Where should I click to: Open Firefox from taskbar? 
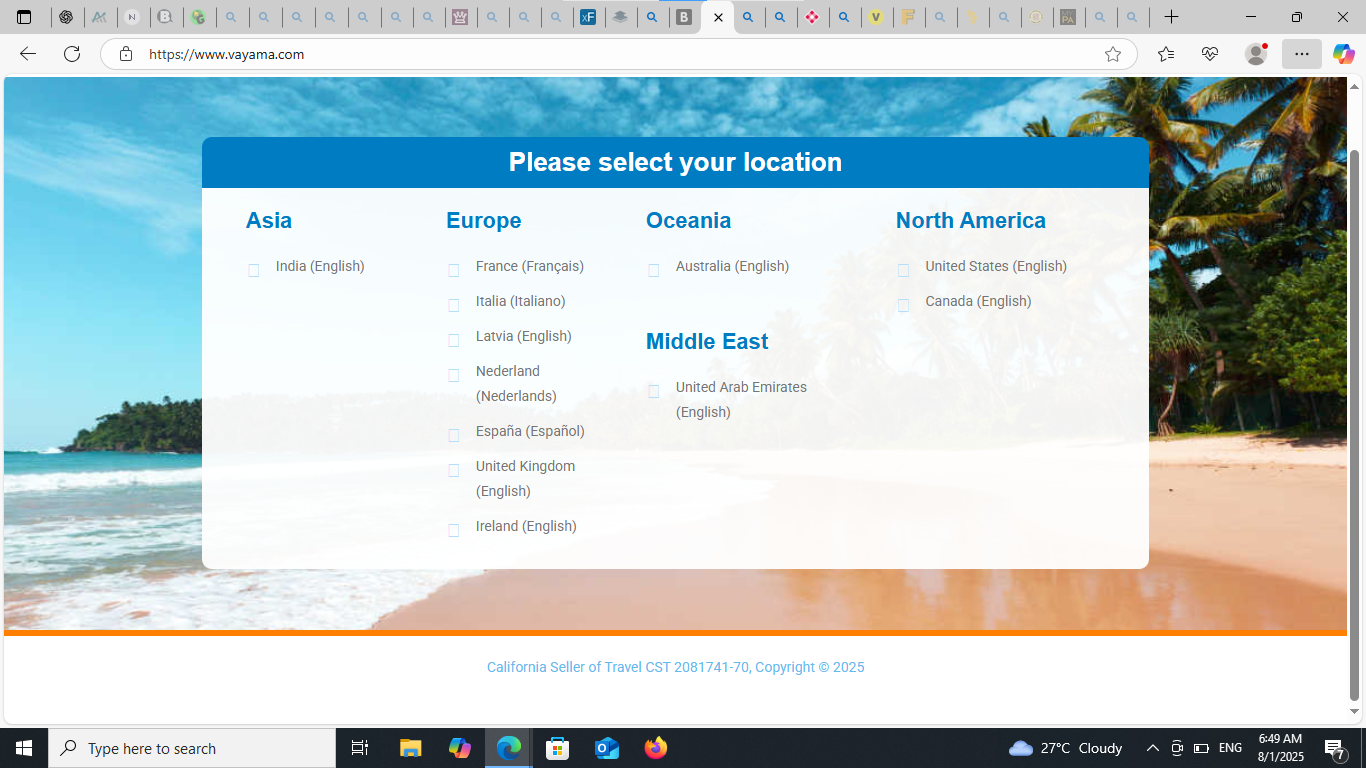[x=655, y=748]
